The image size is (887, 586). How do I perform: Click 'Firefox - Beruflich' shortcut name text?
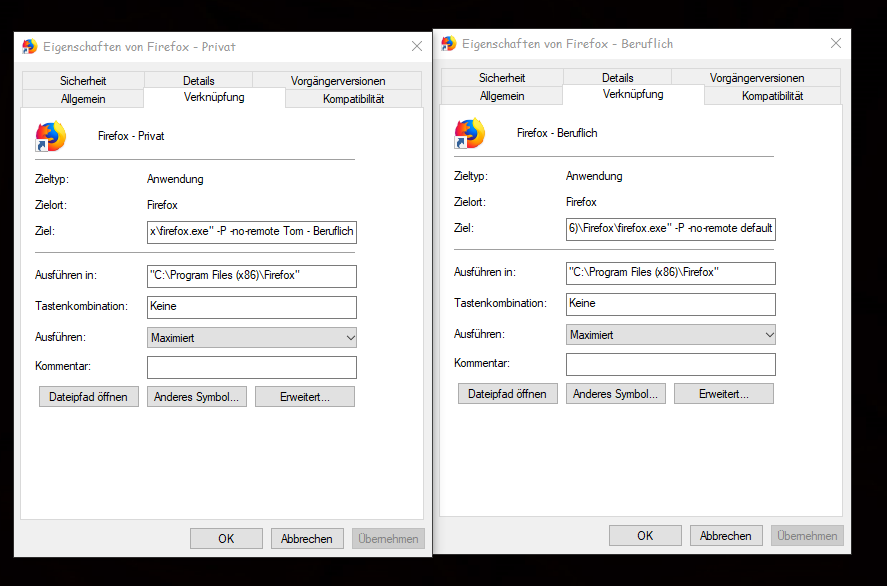coord(557,133)
